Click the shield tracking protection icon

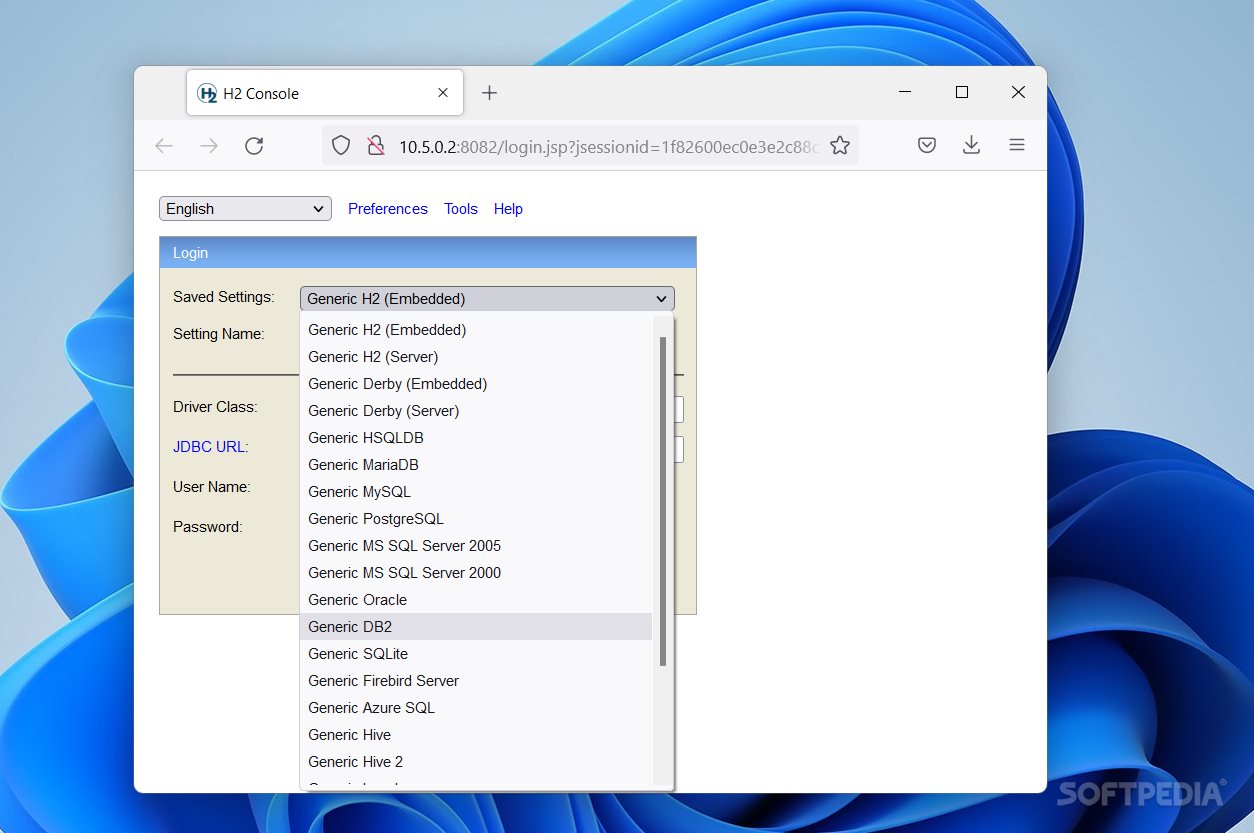(341, 146)
